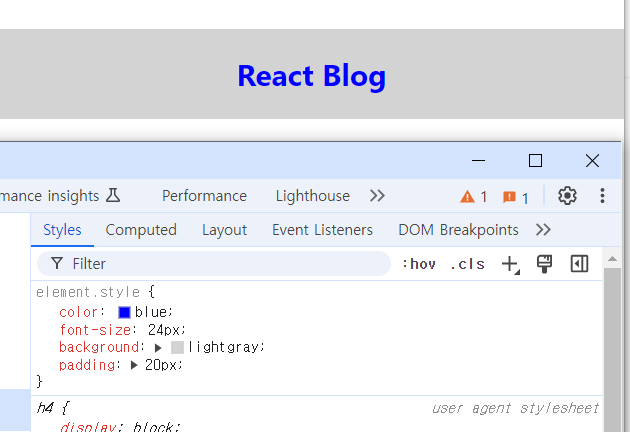Open the lightgray background color swatch

click(x=177, y=347)
